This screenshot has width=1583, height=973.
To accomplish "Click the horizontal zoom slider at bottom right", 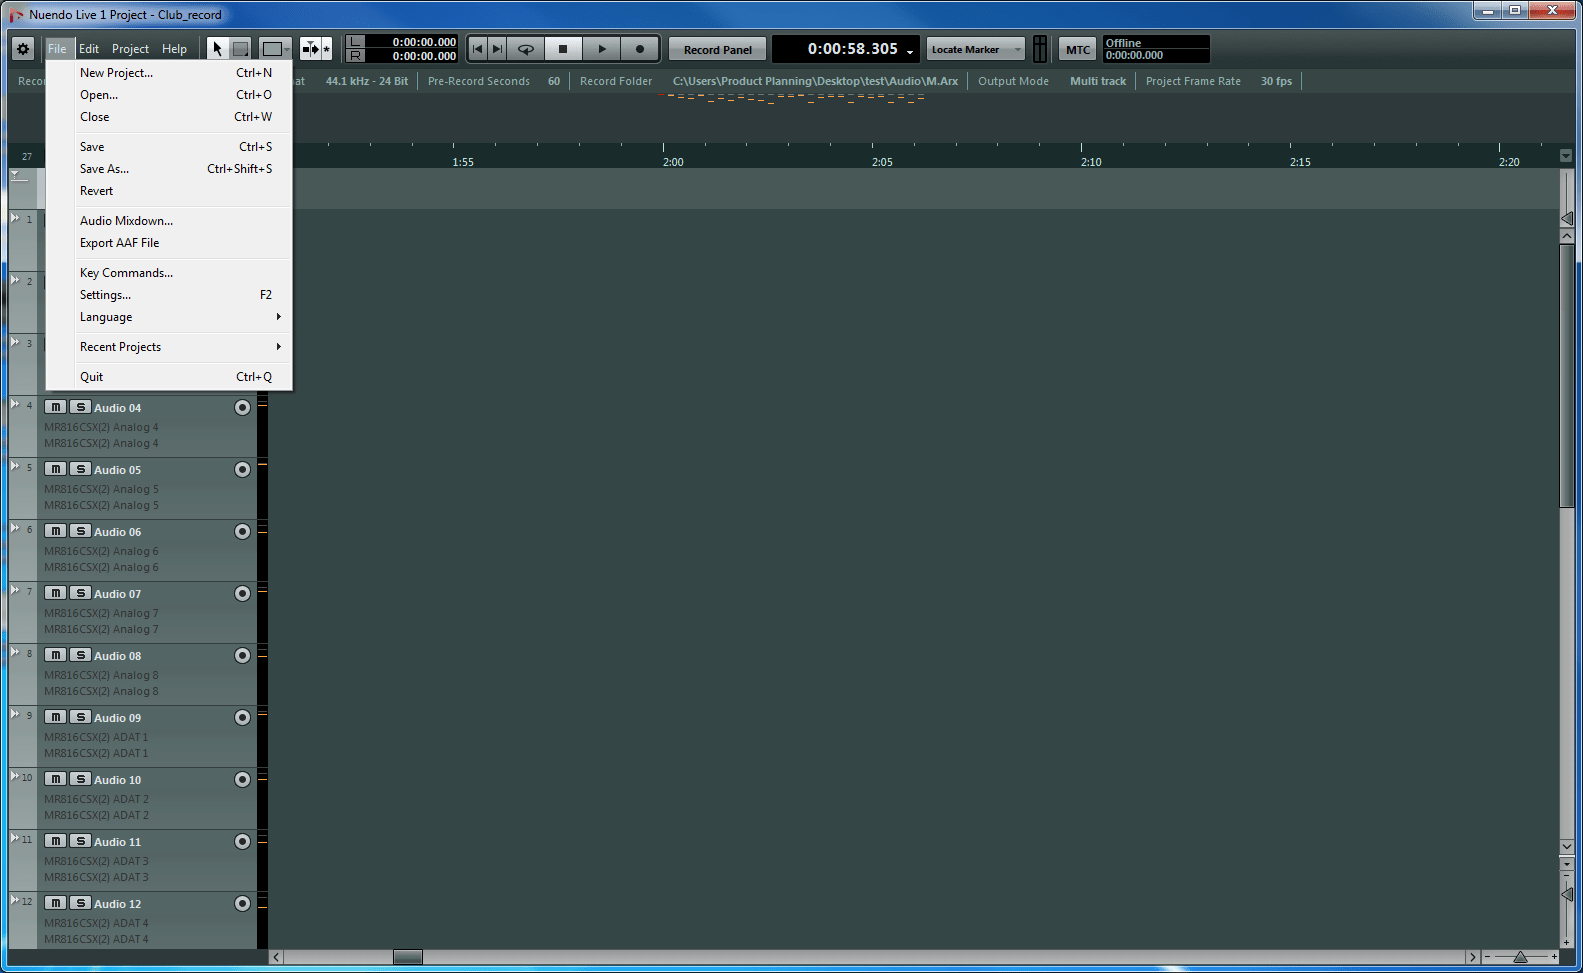I will pyautogui.click(x=1520, y=957).
